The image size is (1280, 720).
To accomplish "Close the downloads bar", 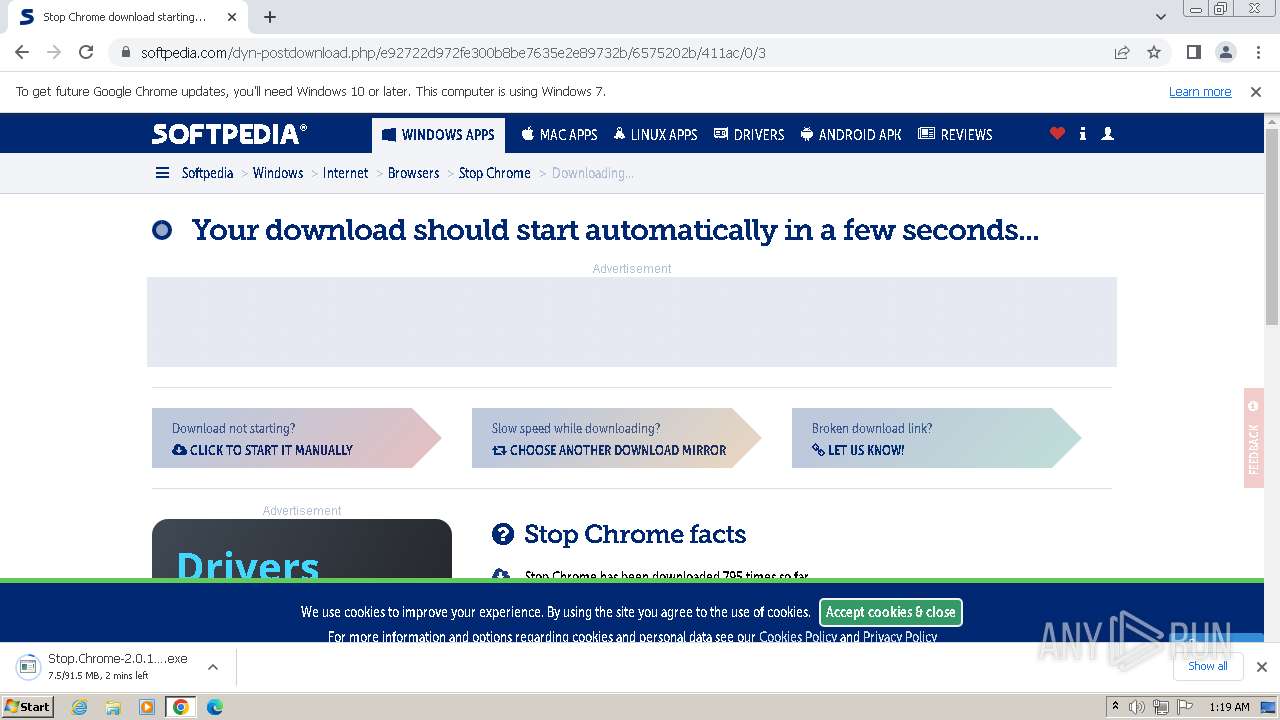I will pos(1261,666).
